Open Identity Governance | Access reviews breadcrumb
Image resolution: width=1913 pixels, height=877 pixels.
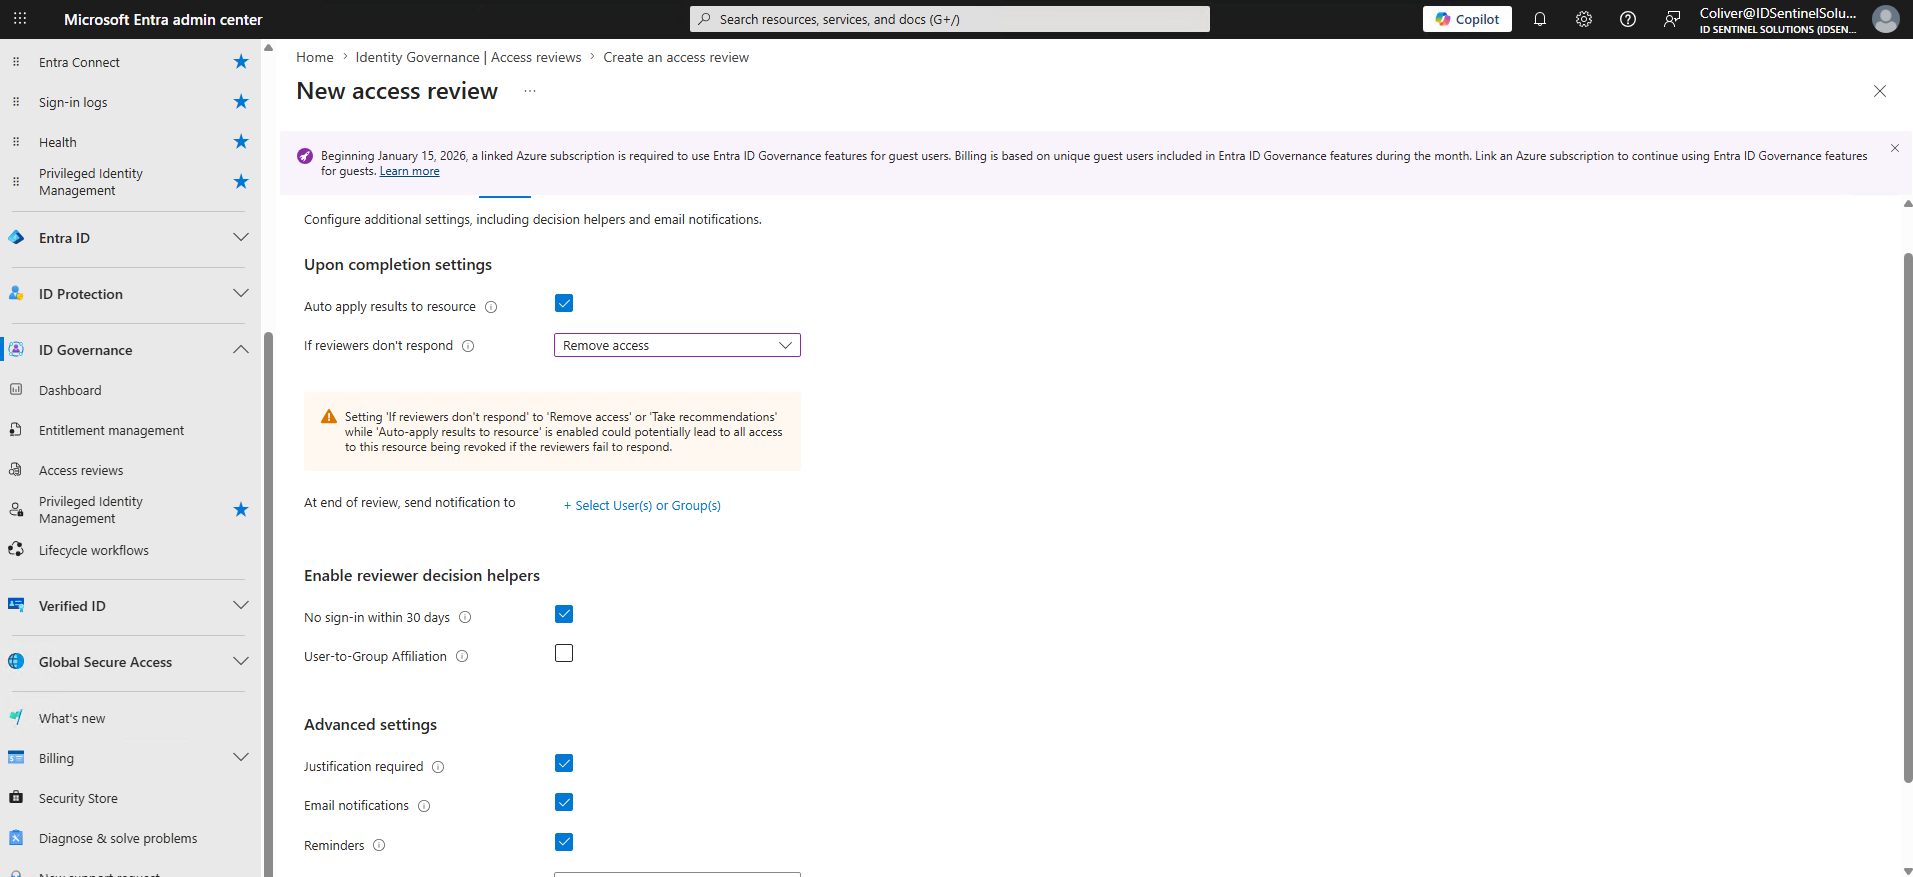tap(468, 57)
